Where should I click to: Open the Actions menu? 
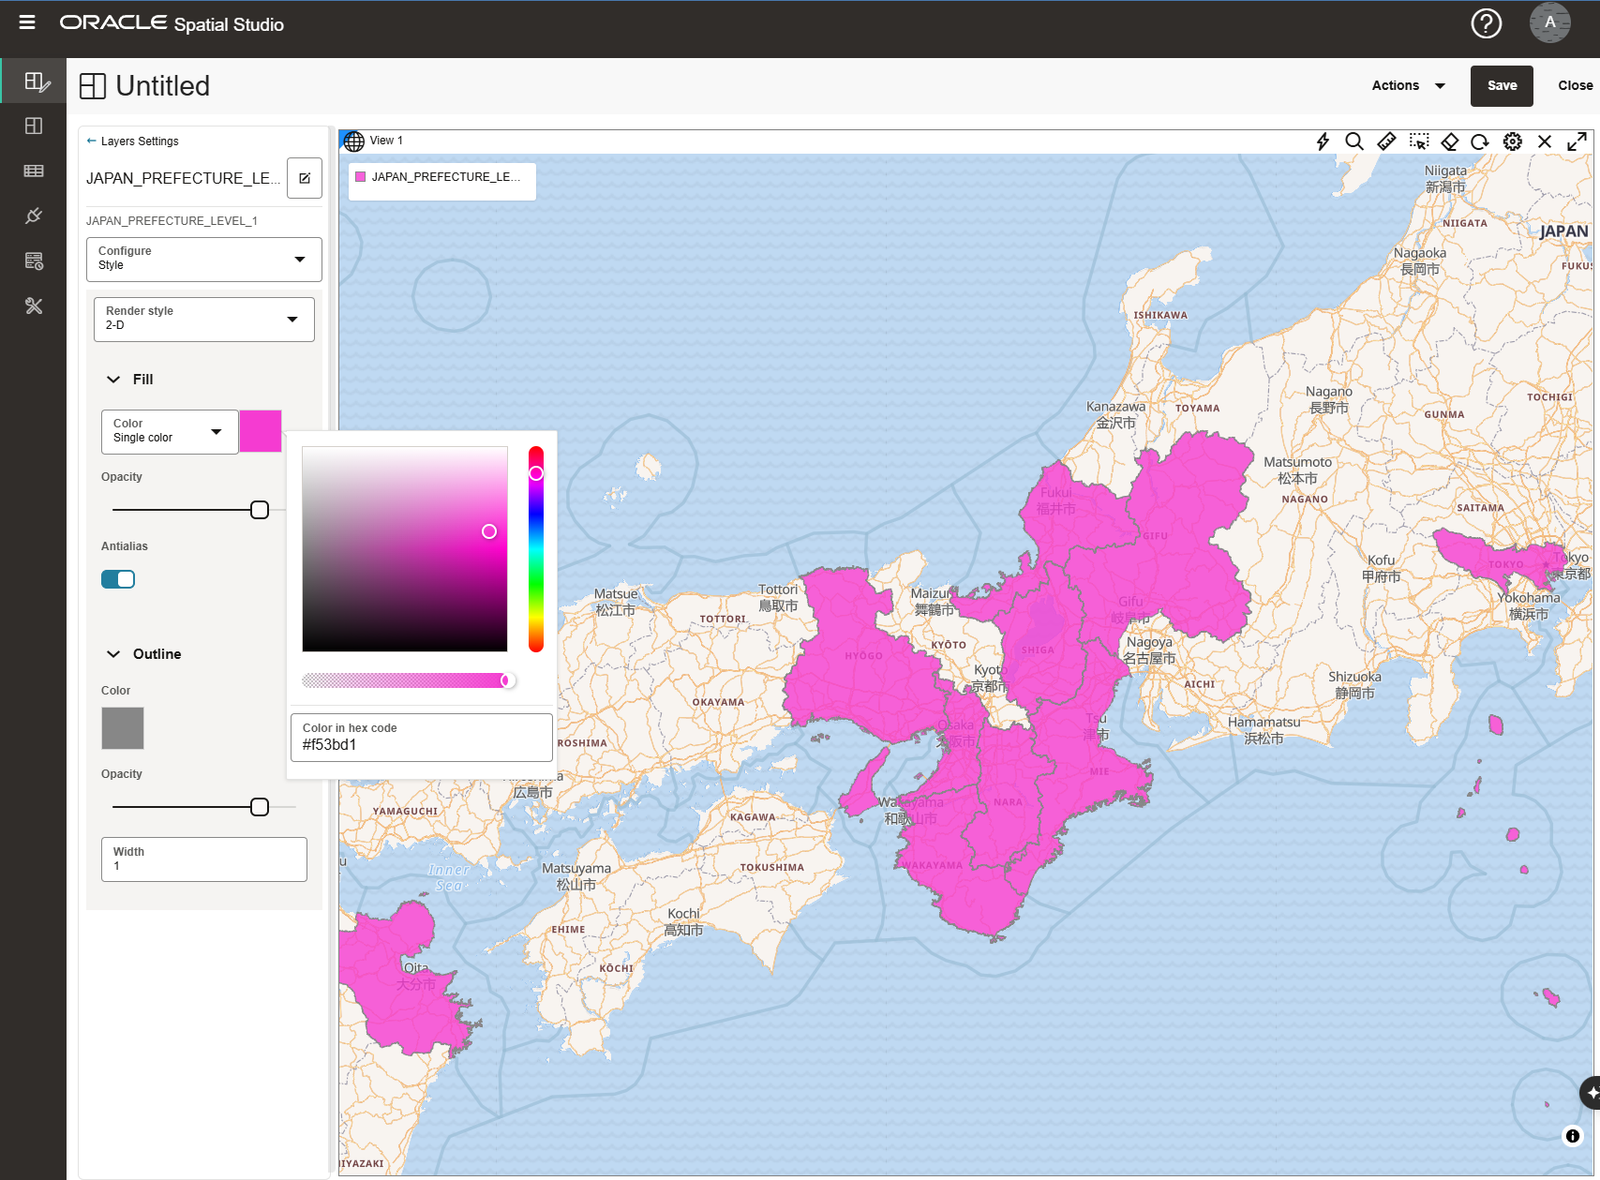click(1407, 86)
